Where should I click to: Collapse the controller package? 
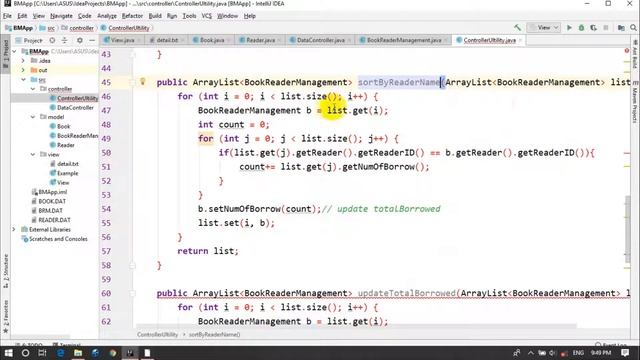[33, 89]
